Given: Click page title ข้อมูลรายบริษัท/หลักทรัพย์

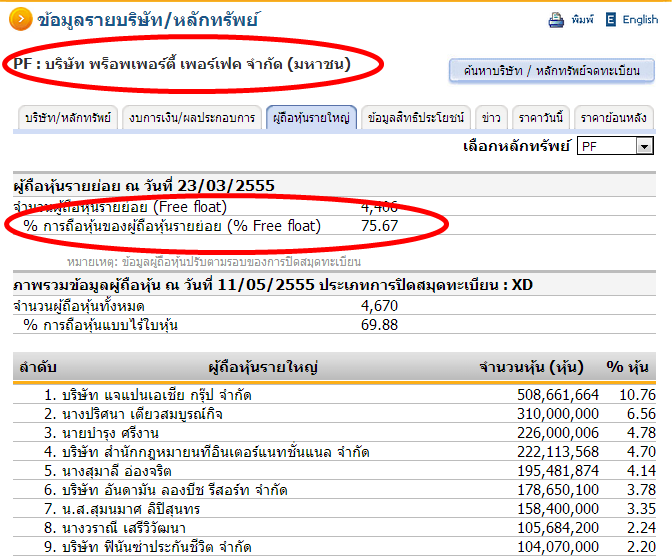Looking at the screenshot, I should point(148,20).
